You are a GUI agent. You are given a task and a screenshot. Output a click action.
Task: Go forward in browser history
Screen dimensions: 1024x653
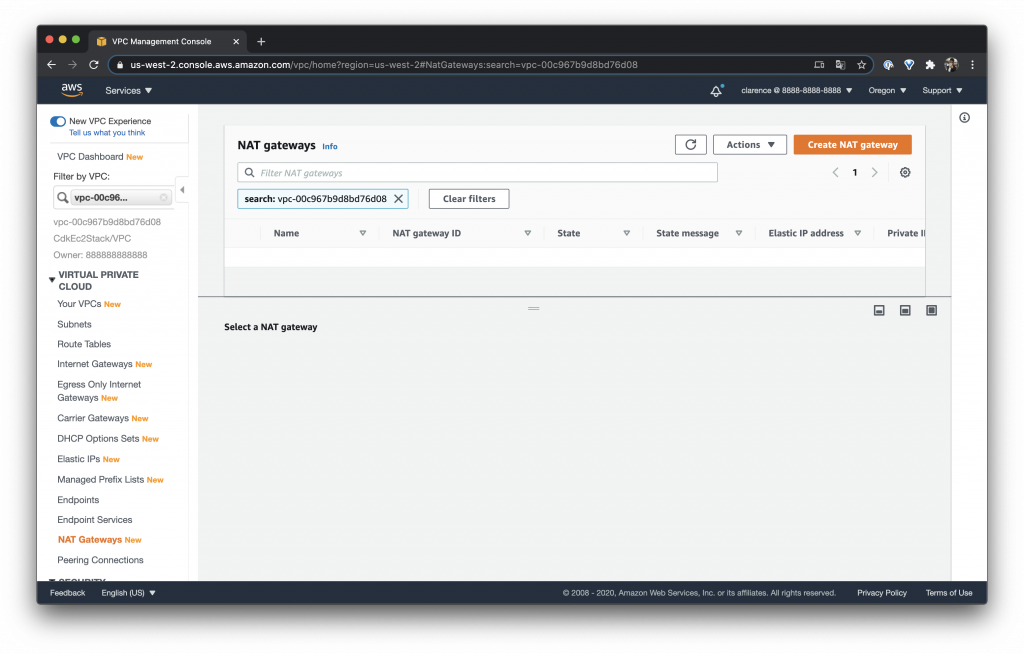(72, 65)
